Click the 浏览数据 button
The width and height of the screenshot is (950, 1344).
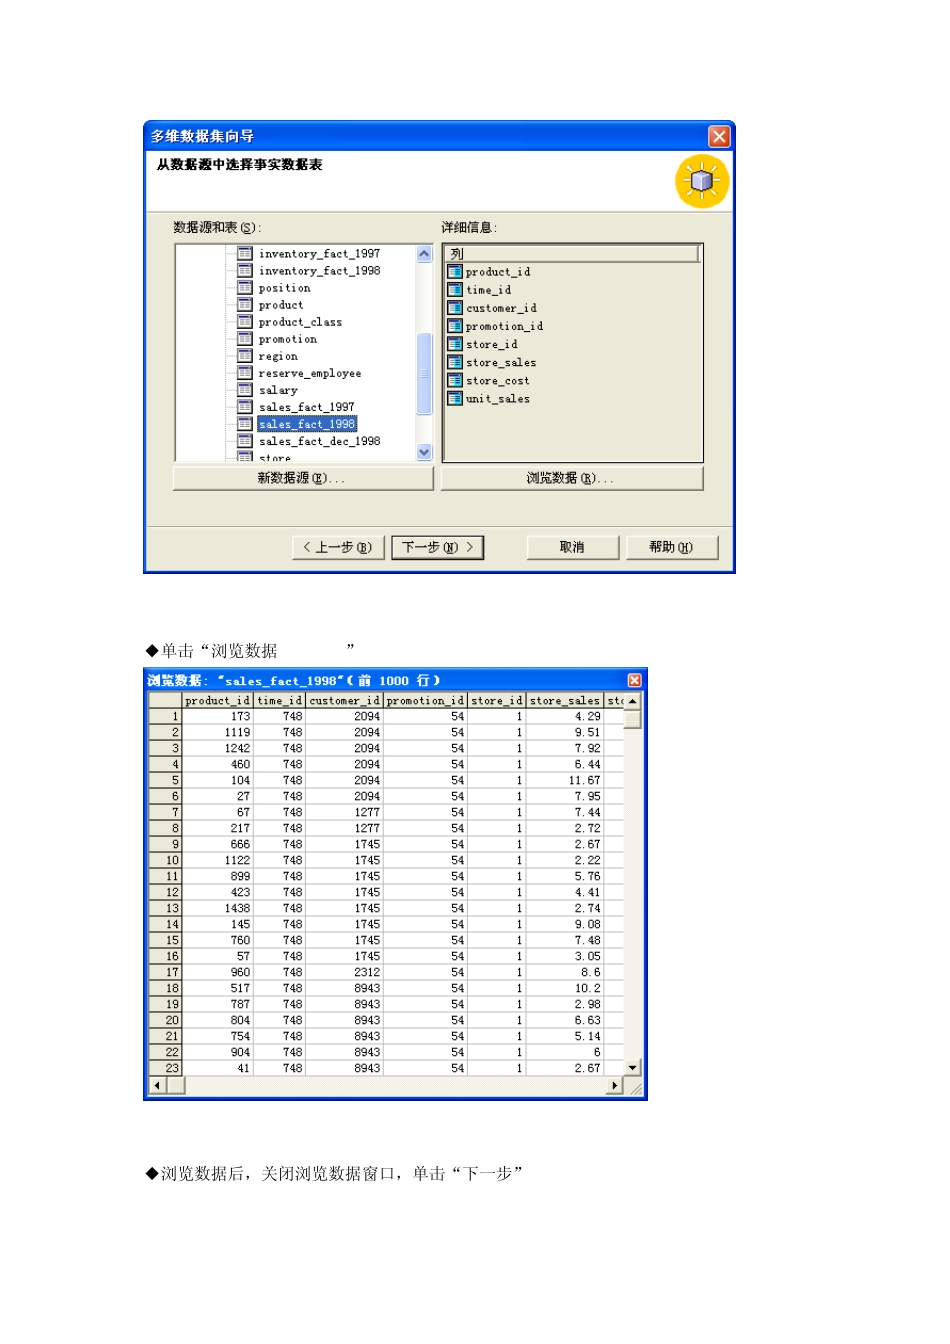point(572,479)
